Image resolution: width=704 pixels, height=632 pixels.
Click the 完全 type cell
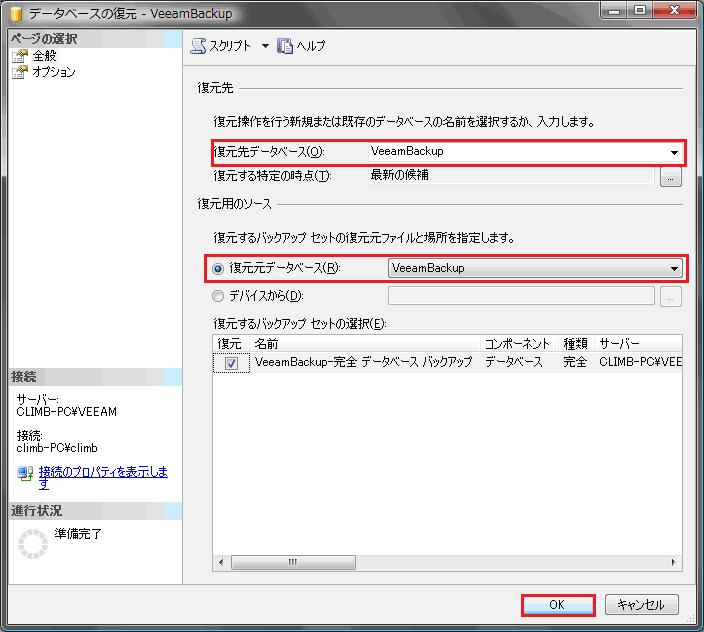click(x=575, y=362)
